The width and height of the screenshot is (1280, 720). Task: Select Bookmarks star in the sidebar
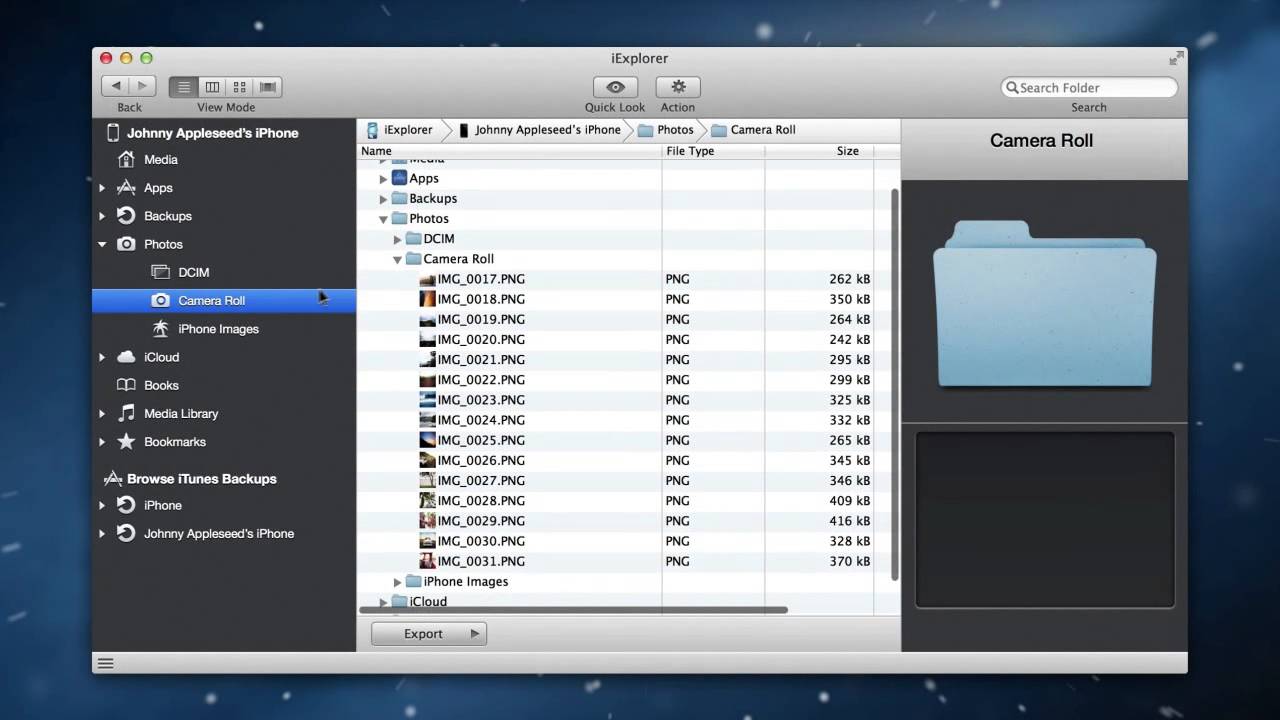126,441
